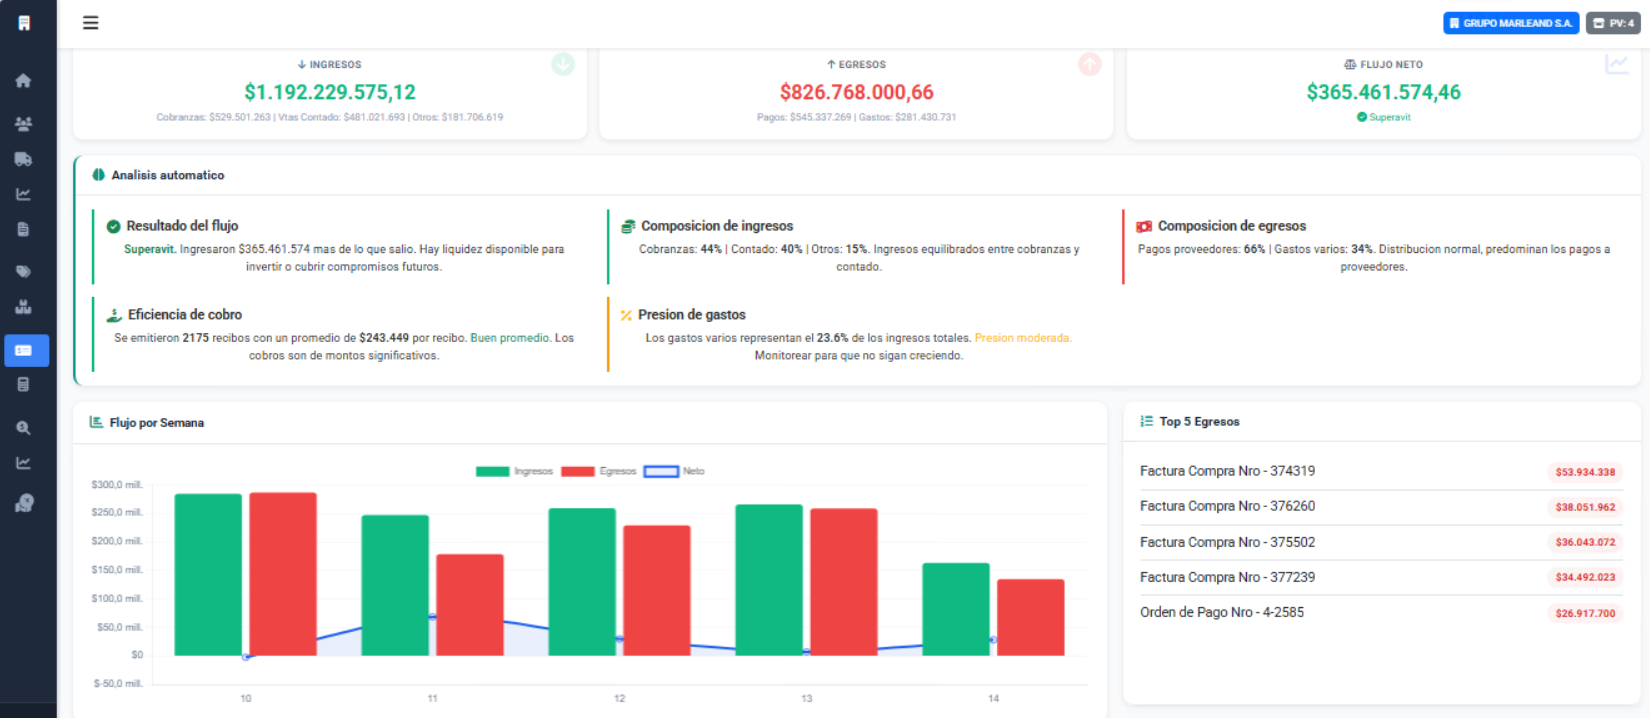Click the Pagos and Gastos breakdown under Egresos
The image size is (1650, 718).
tap(856, 117)
